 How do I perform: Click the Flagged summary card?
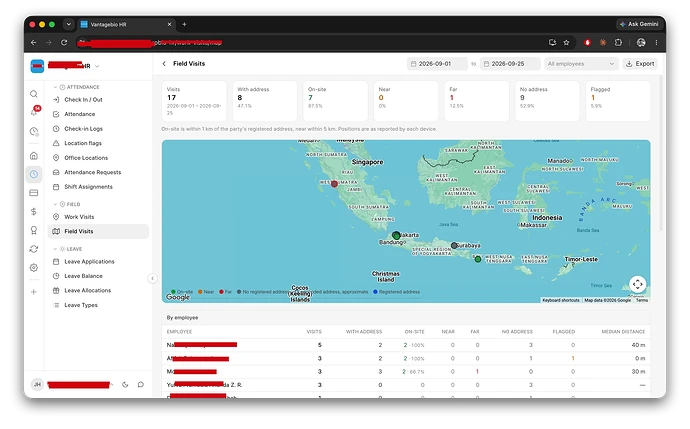(x=618, y=101)
